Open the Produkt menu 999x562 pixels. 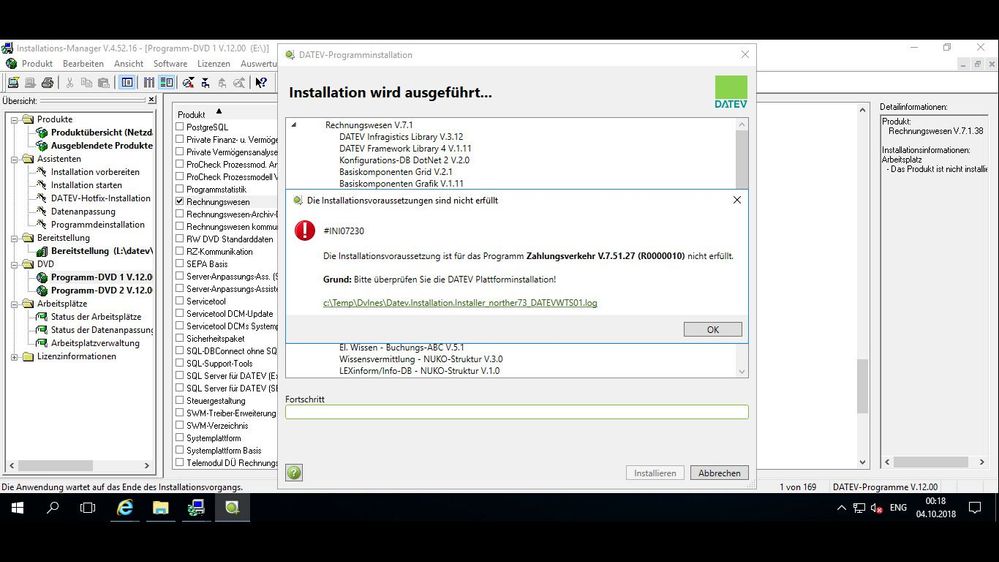coord(37,64)
